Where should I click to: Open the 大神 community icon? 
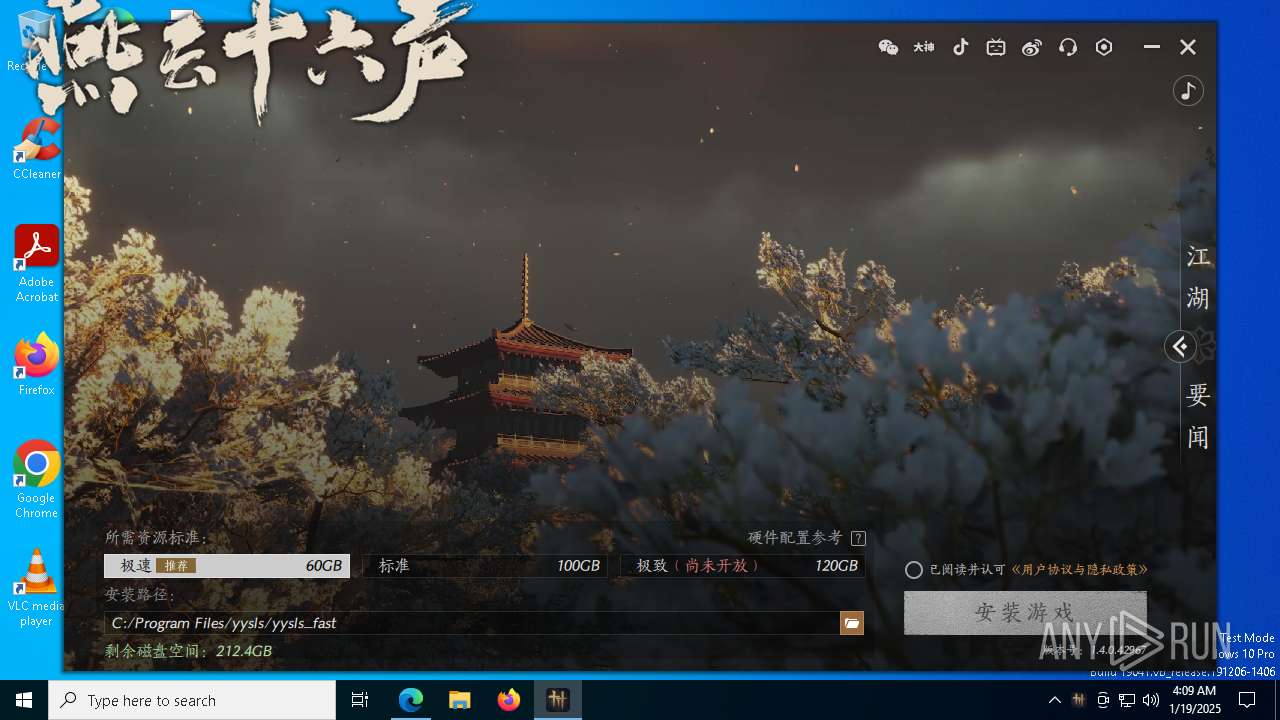(x=924, y=47)
